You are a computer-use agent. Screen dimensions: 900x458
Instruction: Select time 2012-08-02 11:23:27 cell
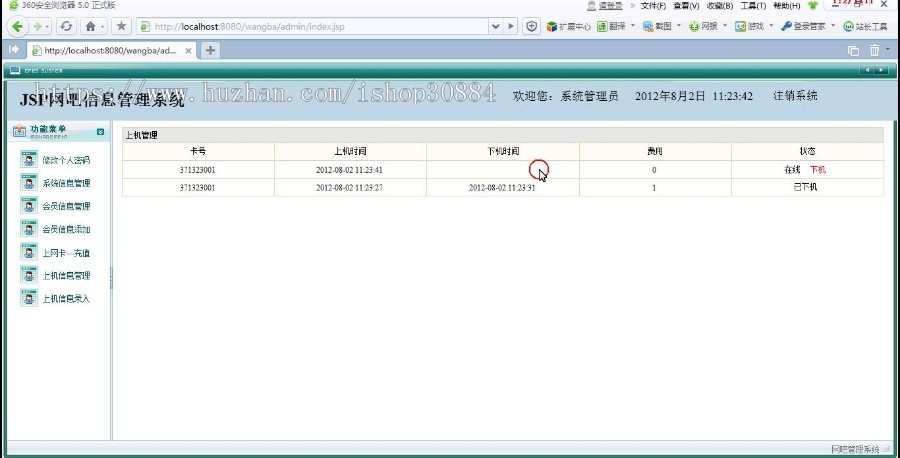[x=350, y=188]
